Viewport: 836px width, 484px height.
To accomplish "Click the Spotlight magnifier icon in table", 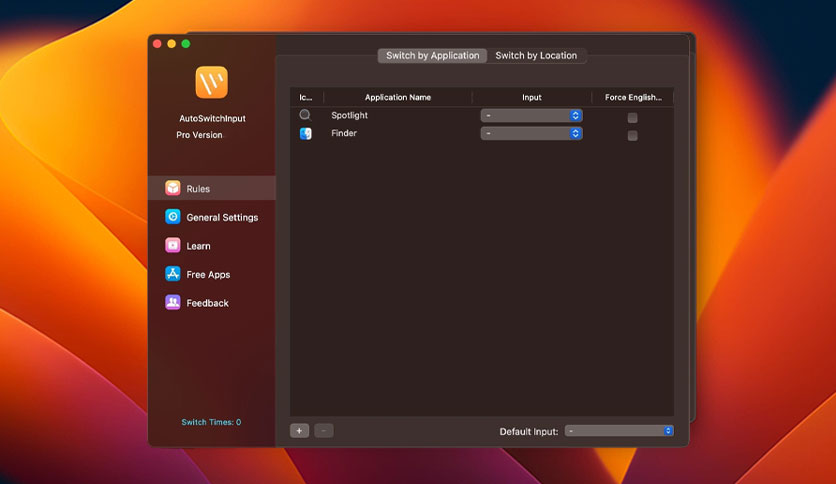I will [x=305, y=115].
